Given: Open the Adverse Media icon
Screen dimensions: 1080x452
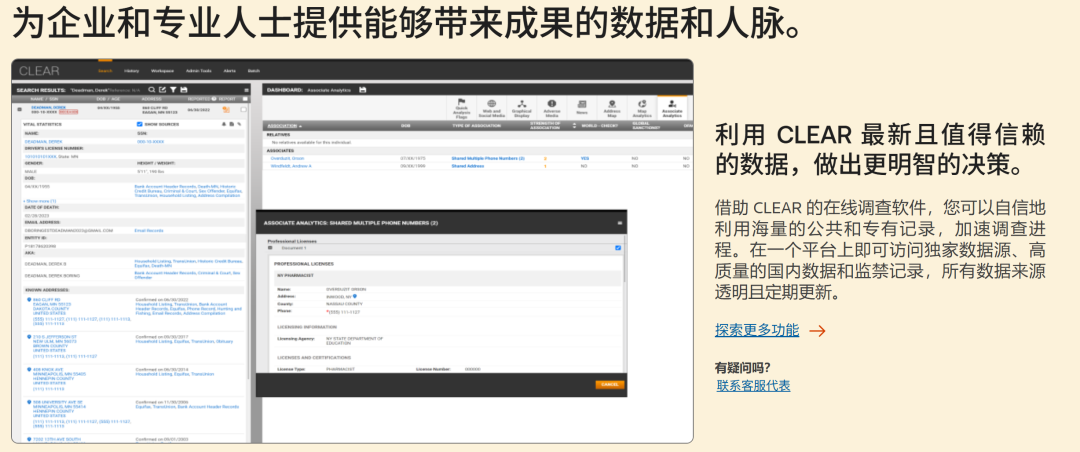Looking at the screenshot, I should tap(551, 108).
